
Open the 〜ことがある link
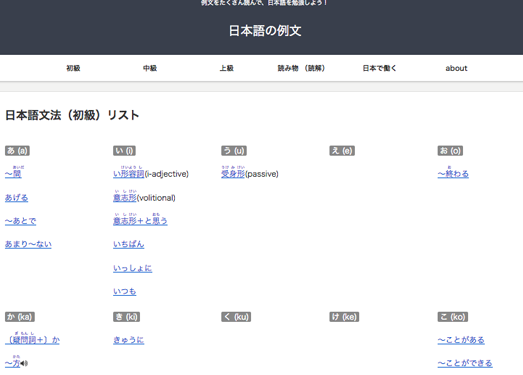pyautogui.click(x=461, y=340)
